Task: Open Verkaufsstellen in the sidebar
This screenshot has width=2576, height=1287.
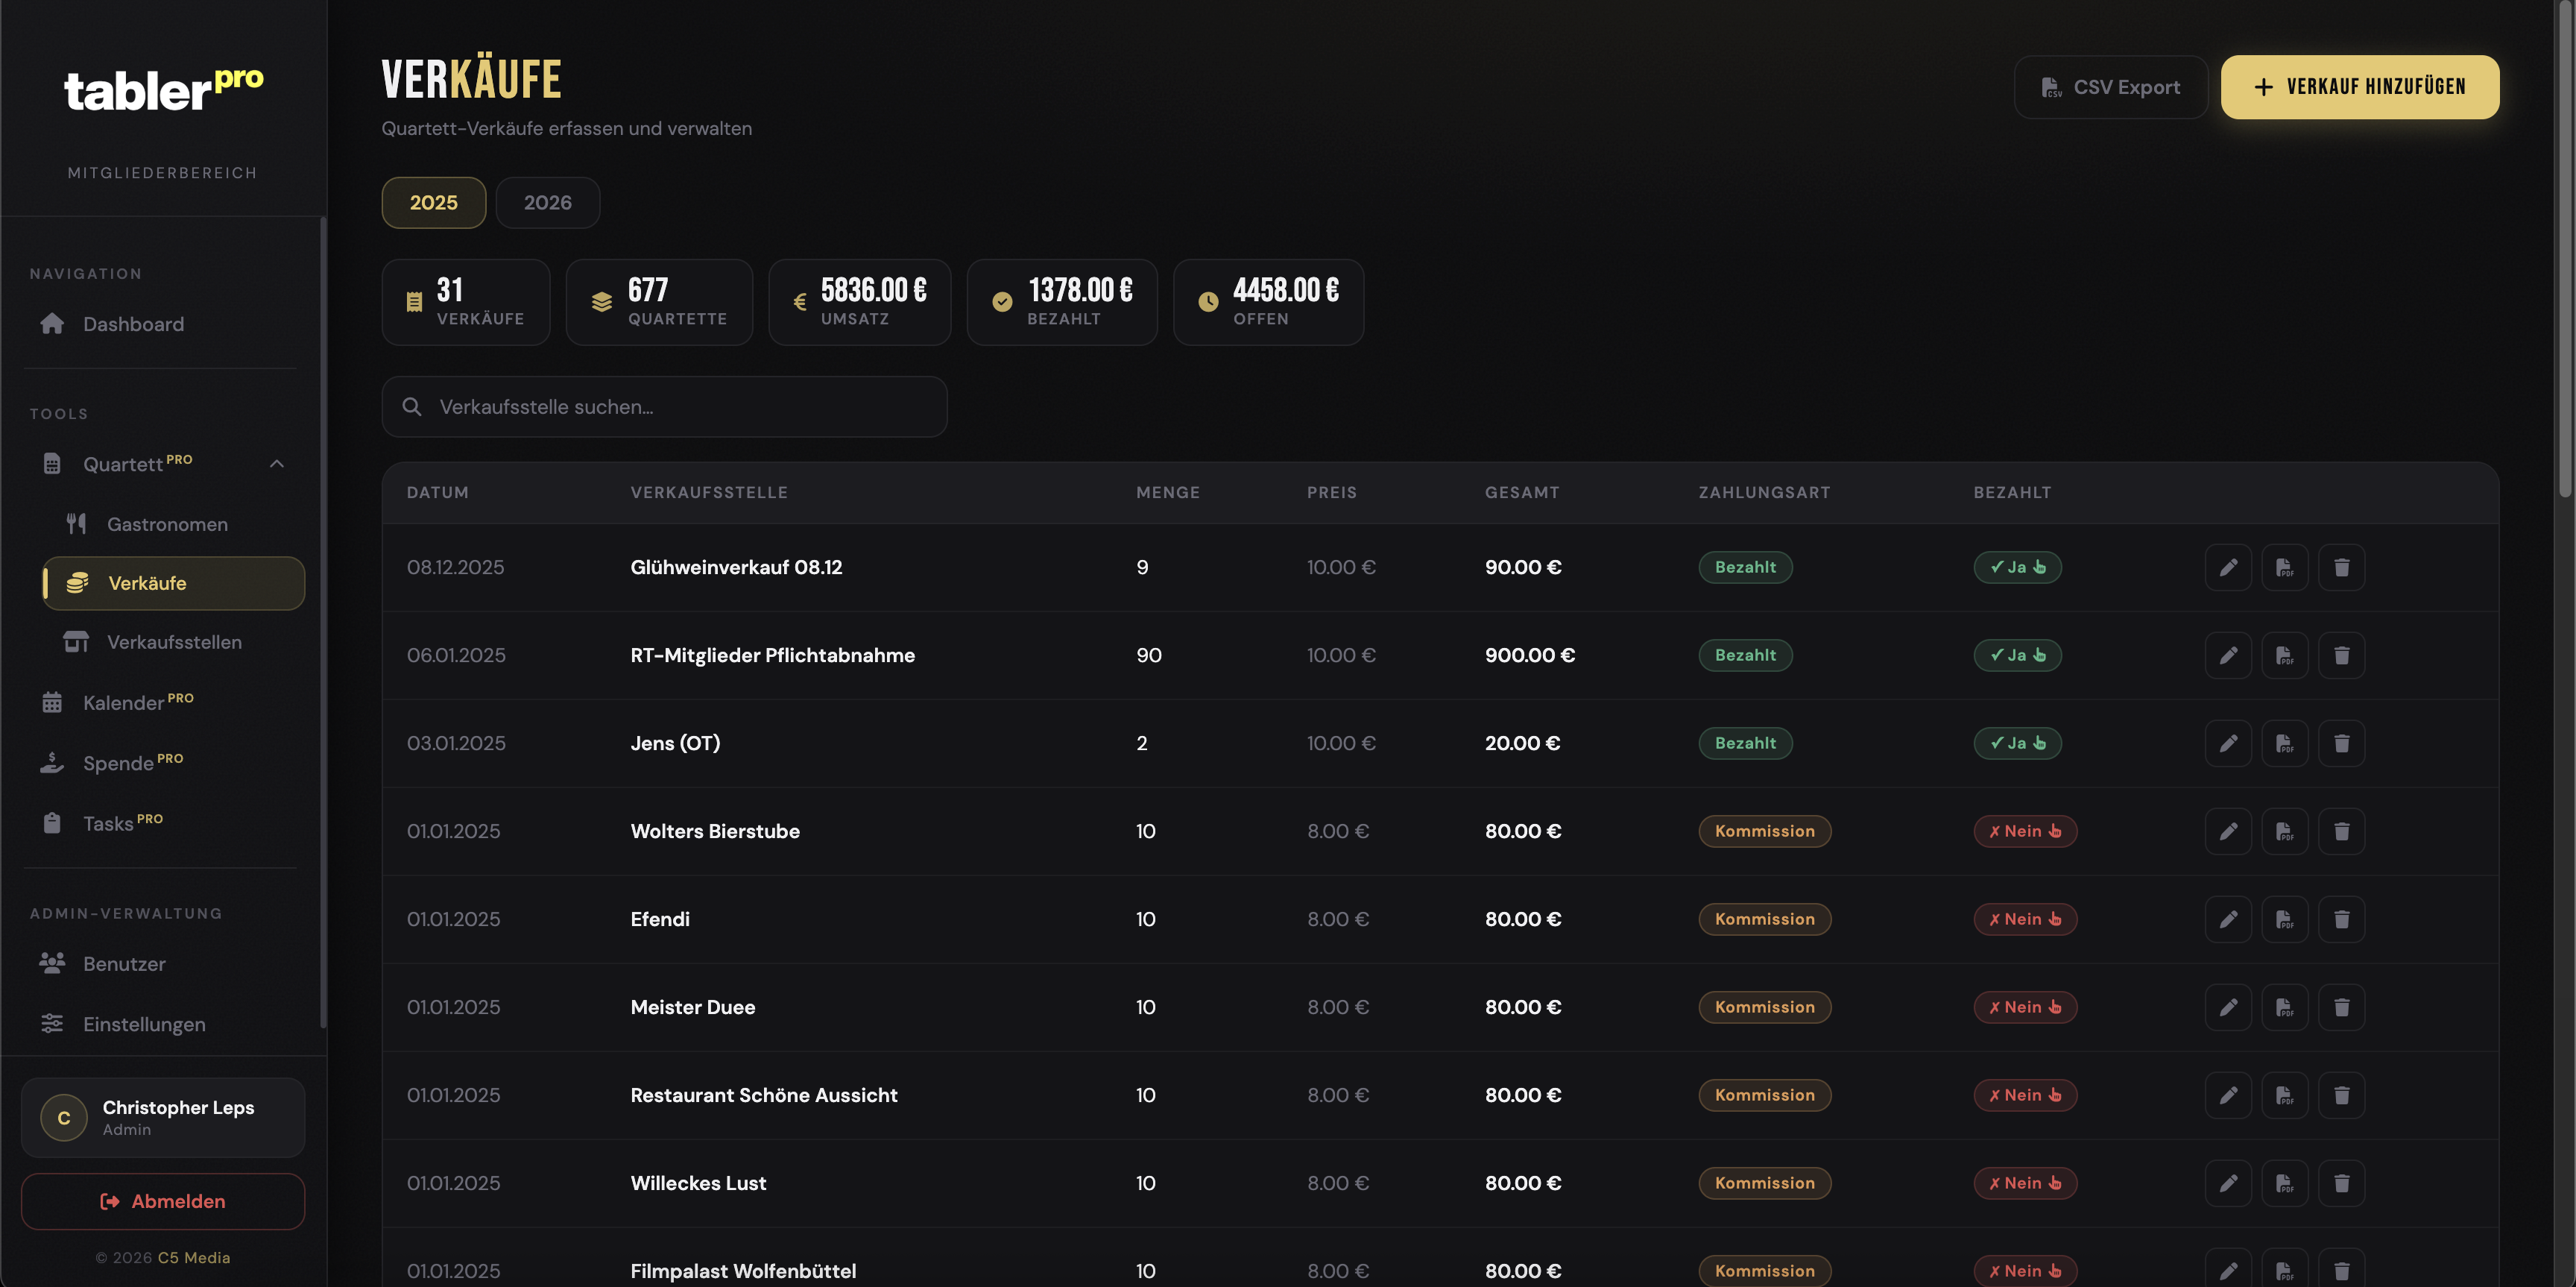Action: click(174, 642)
